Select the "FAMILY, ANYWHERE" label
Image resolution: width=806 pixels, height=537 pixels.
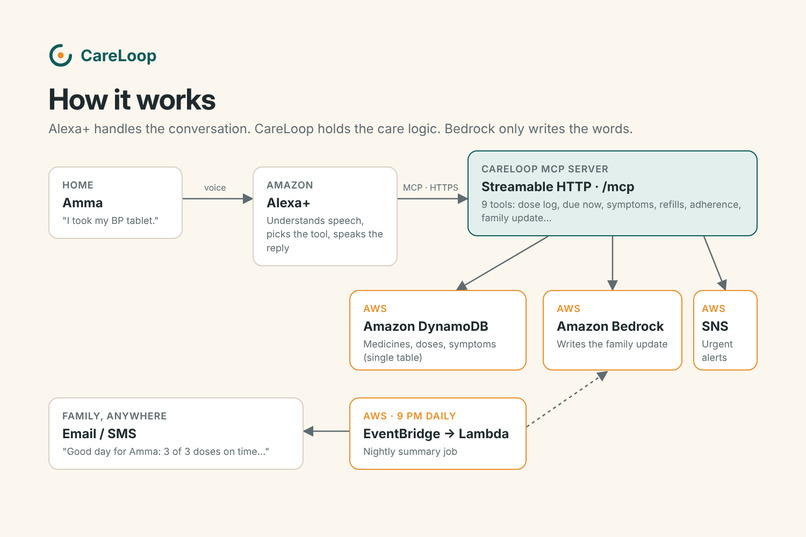[114, 416]
